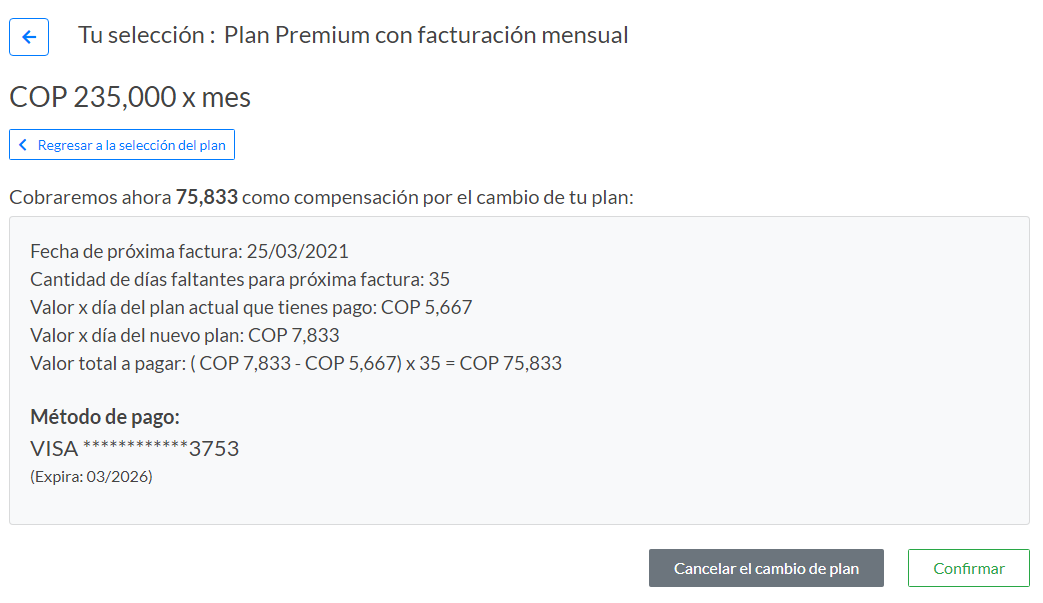This screenshot has height=603, width=1043.
Task: Click the bold 75,833 charge amount
Action: point(207,197)
